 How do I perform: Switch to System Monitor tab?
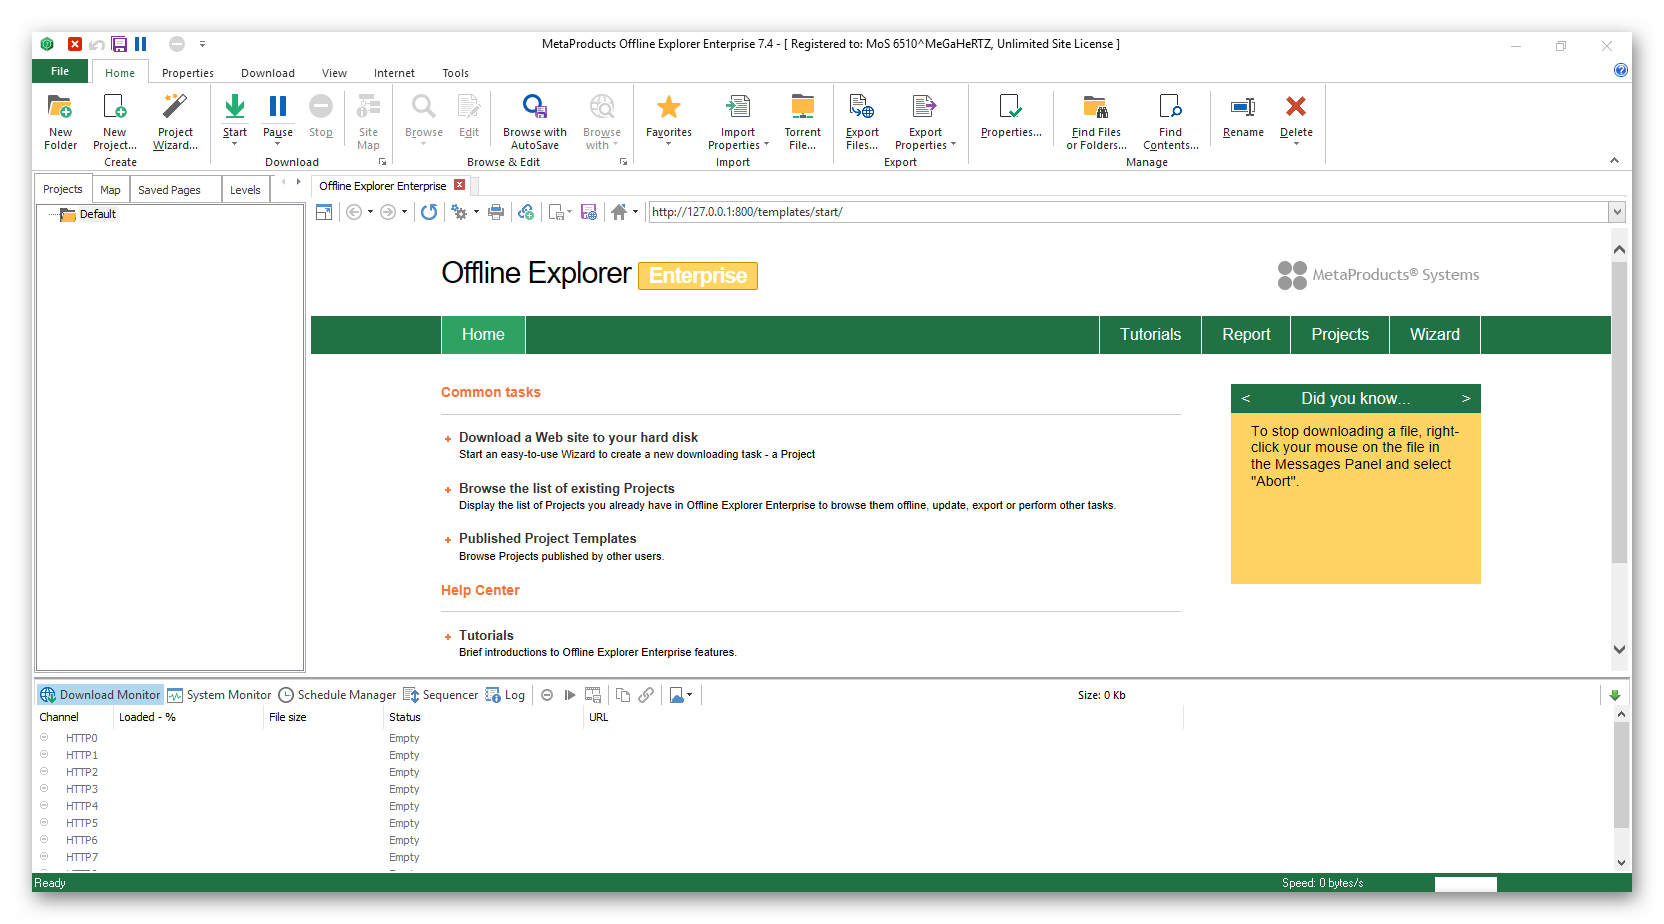(219, 695)
